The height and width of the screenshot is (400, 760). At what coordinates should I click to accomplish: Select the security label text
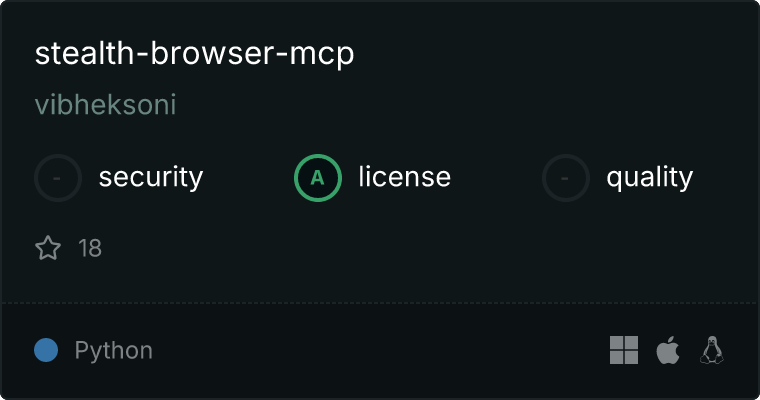pos(151,177)
